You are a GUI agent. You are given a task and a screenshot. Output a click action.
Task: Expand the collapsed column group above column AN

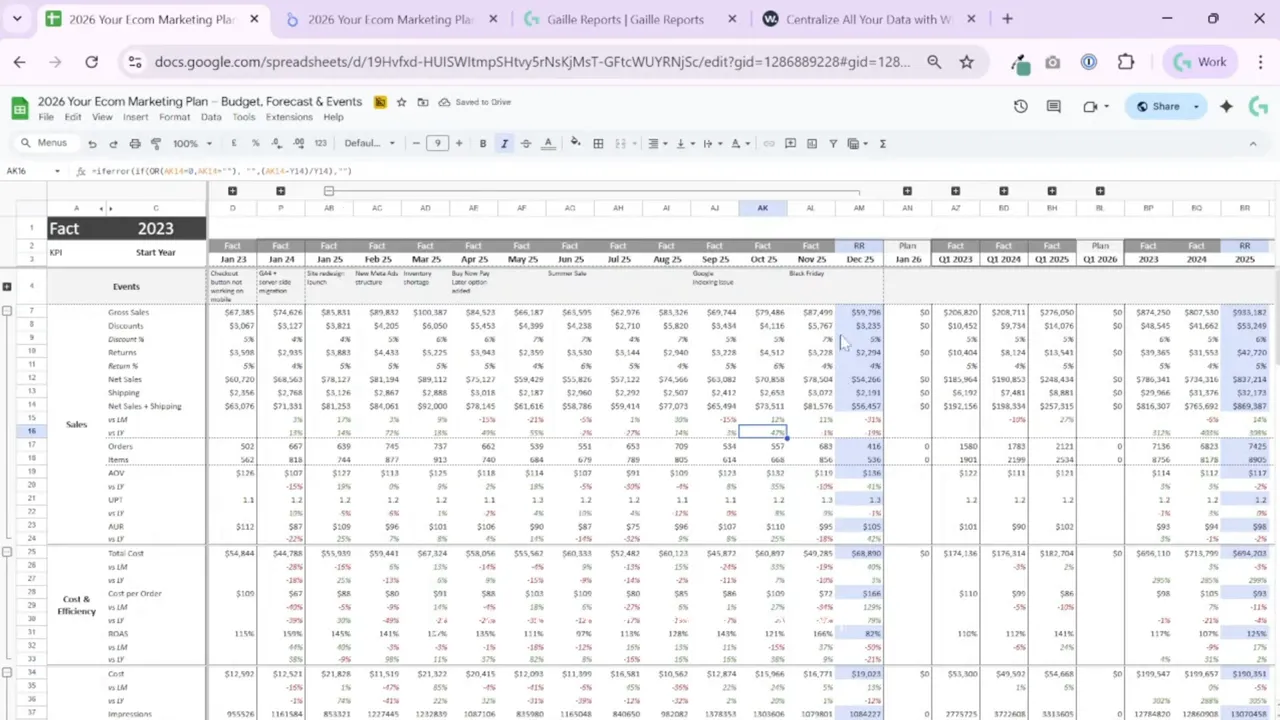[x=907, y=190]
